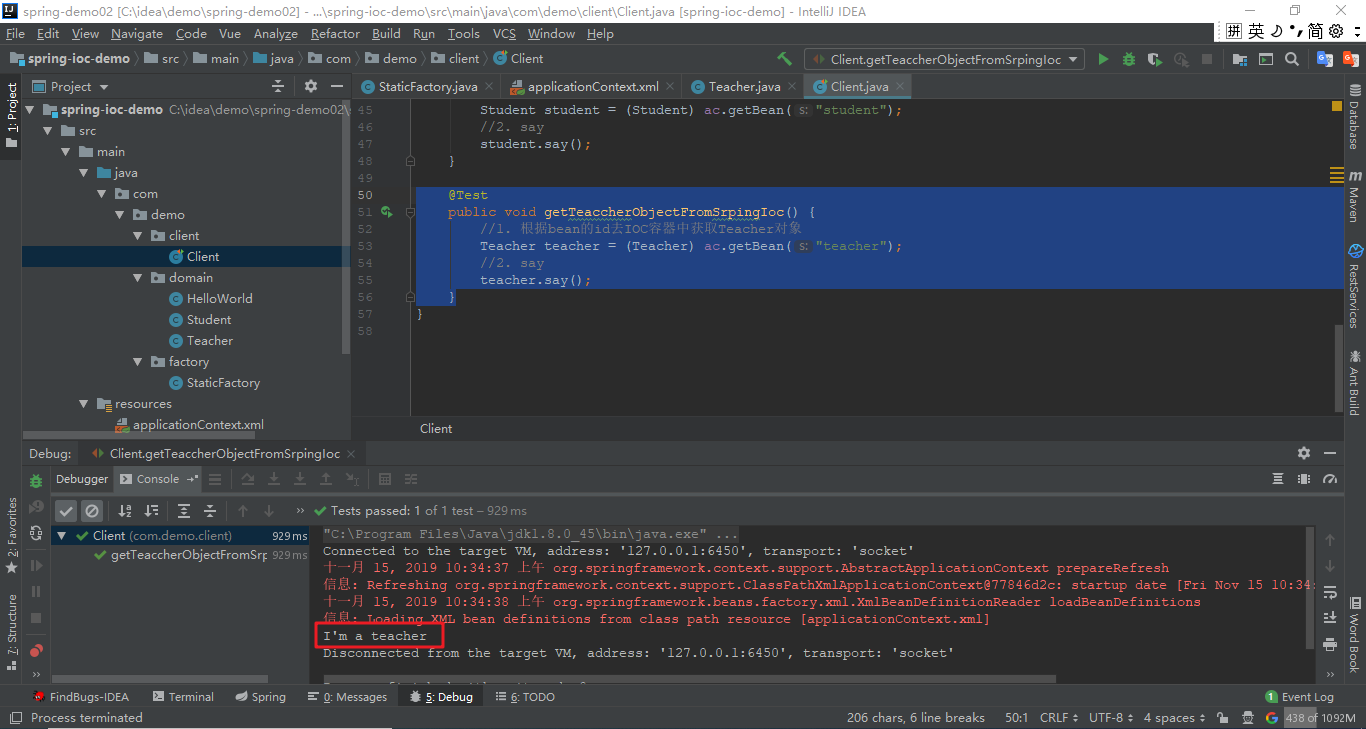
Task: Collapse the Client test result node
Action: 62,536
